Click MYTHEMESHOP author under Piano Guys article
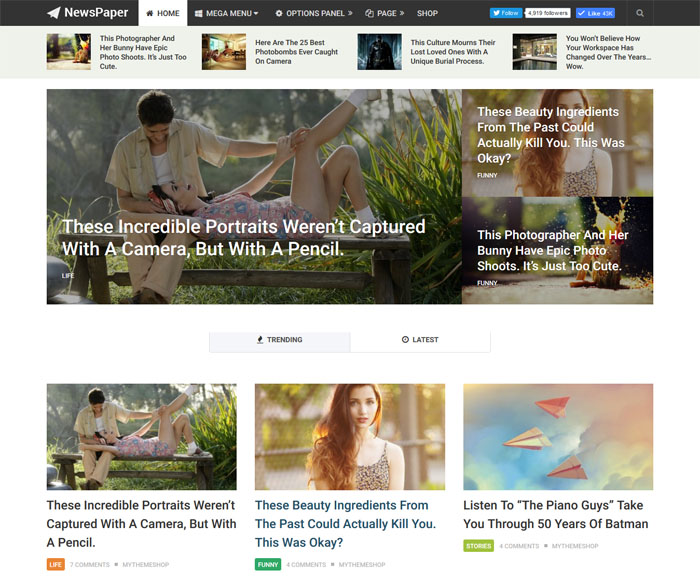 coord(575,546)
